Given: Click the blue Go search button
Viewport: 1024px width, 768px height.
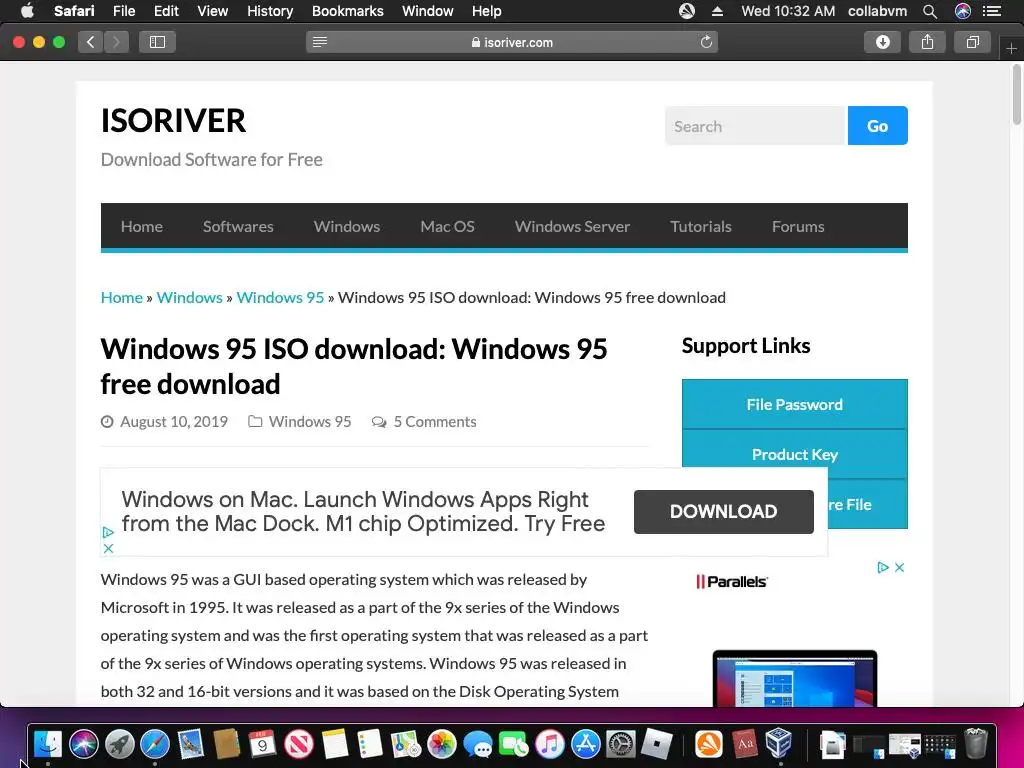Looking at the screenshot, I should tap(877, 125).
